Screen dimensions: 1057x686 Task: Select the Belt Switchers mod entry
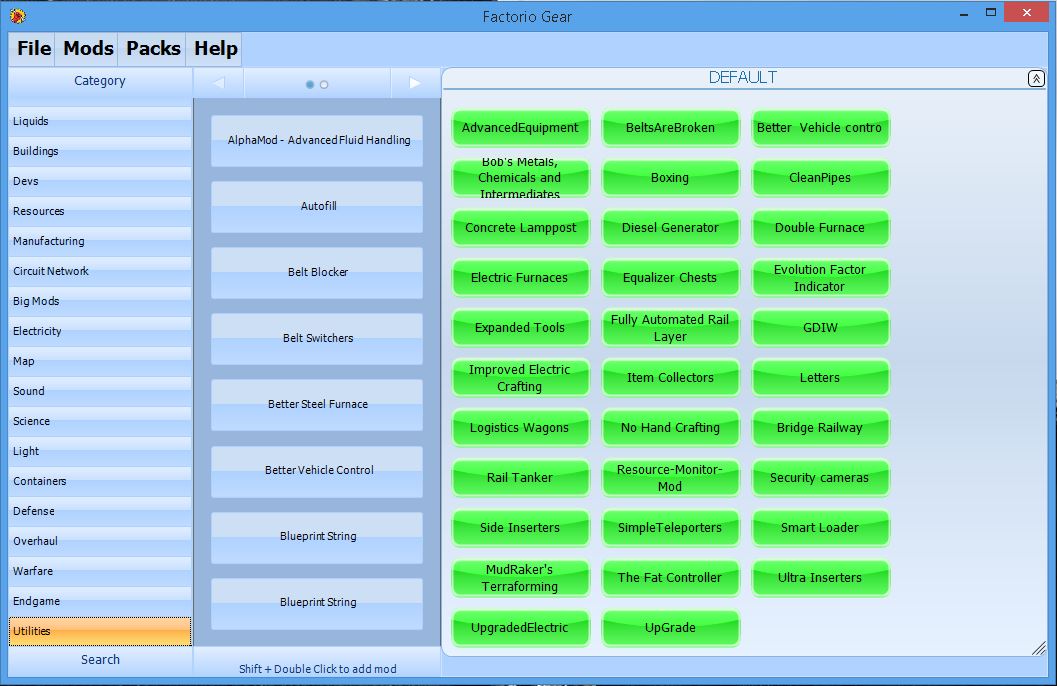317,339
